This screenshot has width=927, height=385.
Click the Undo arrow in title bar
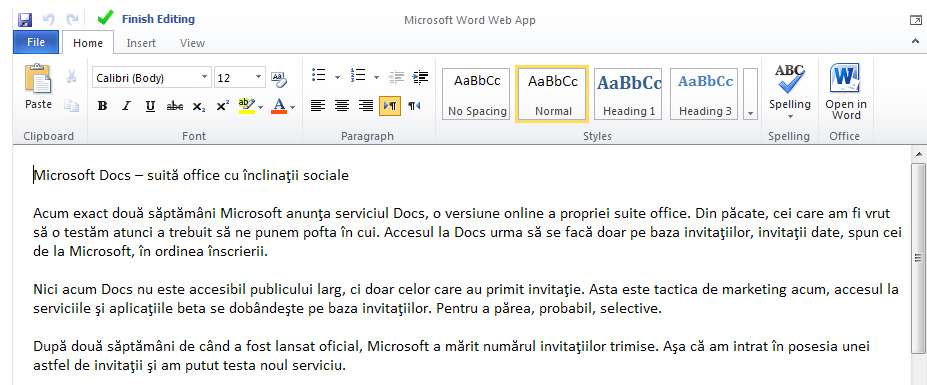click(x=49, y=20)
